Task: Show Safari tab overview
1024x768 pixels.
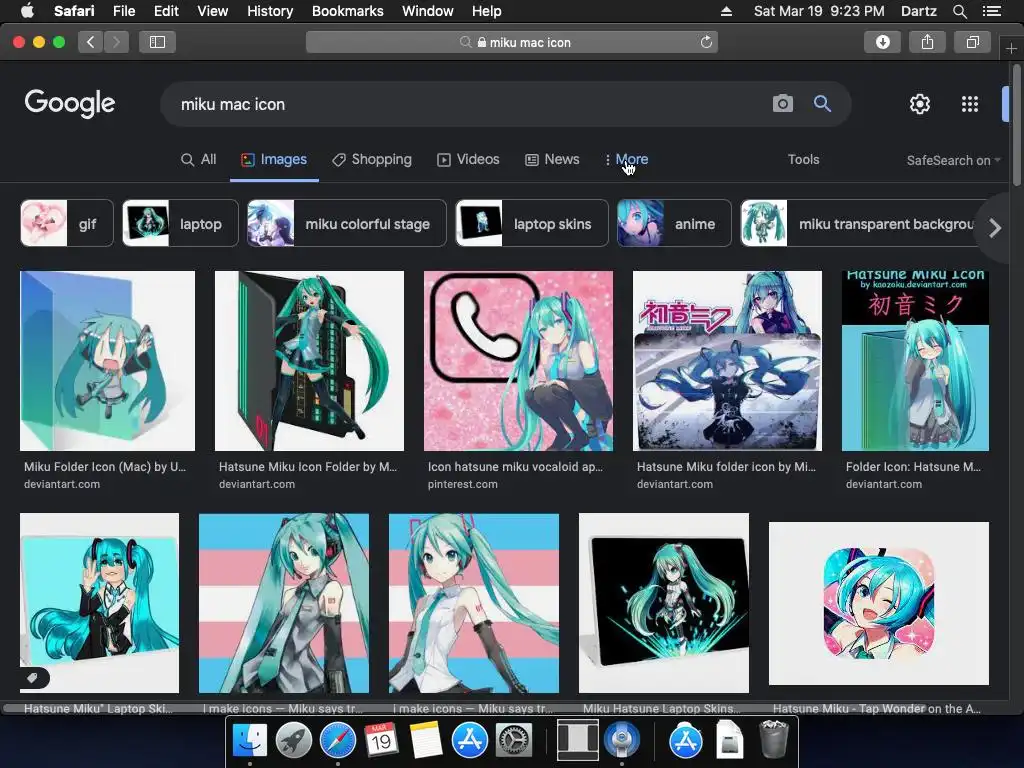Action: point(972,42)
